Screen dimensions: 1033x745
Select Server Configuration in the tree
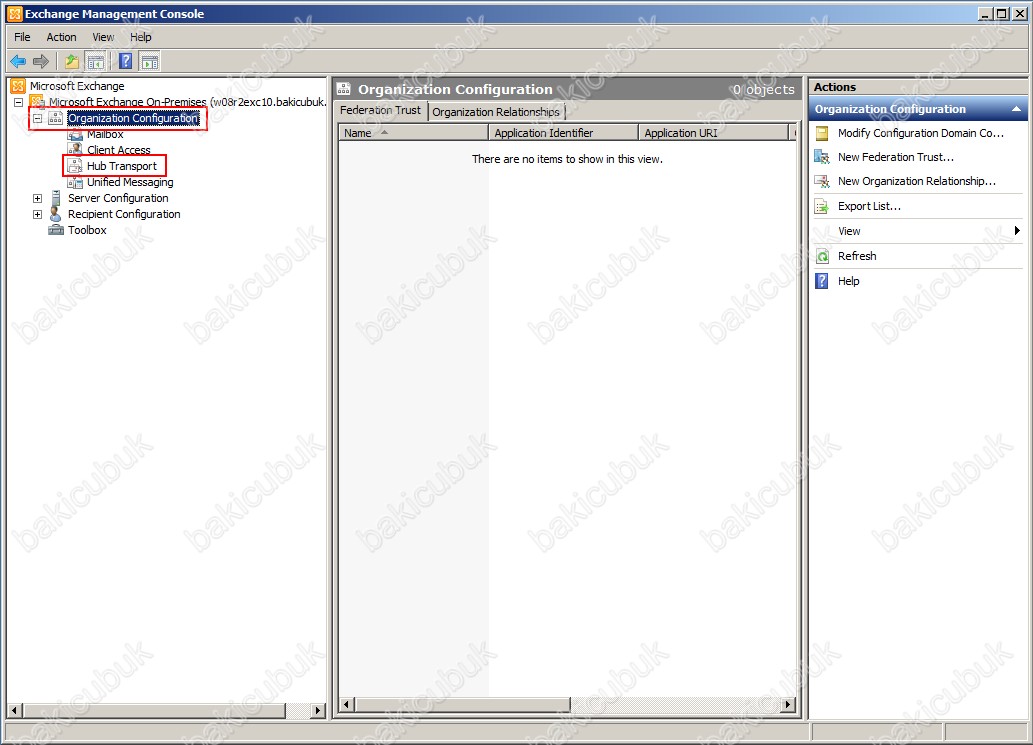118,198
